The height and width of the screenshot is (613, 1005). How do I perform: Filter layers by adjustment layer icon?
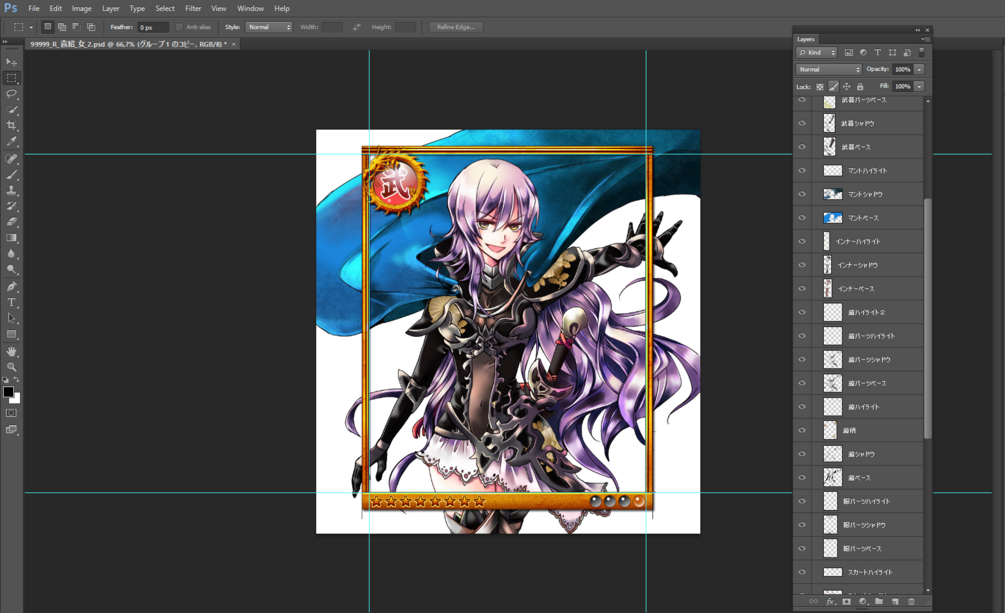(863, 53)
